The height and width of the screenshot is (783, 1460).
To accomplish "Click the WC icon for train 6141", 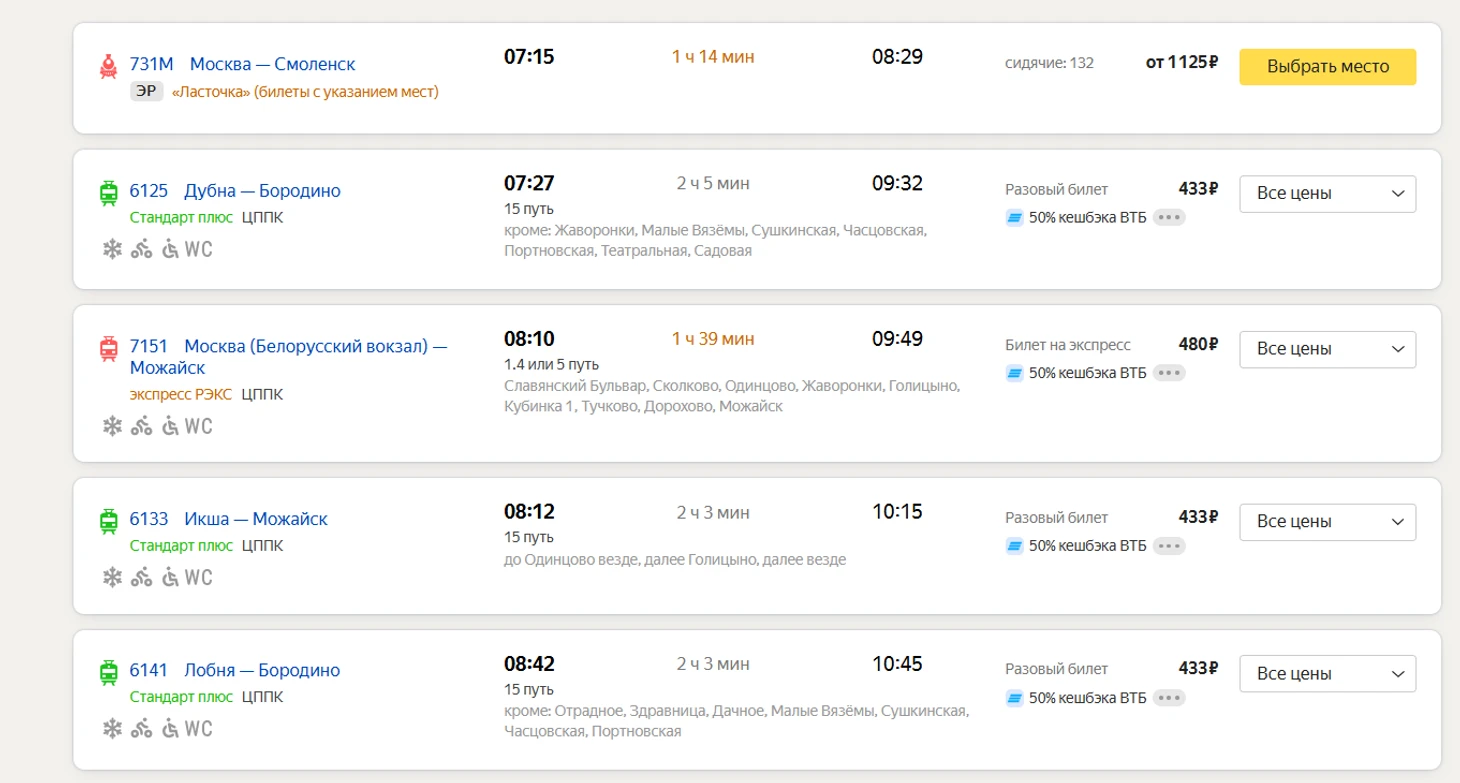I will point(199,727).
